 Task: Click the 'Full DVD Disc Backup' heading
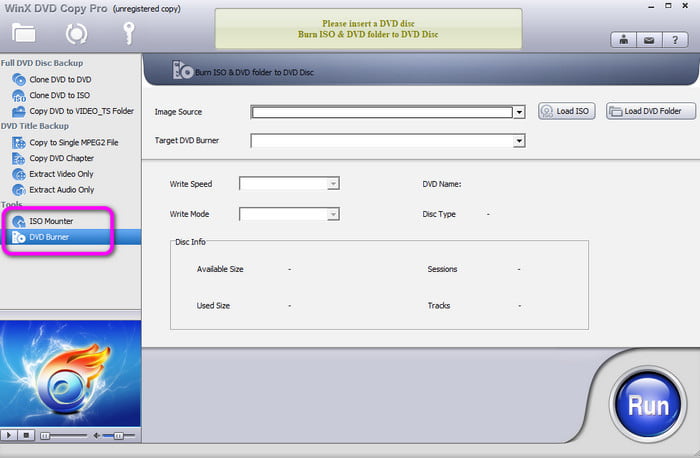tap(42, 63)
